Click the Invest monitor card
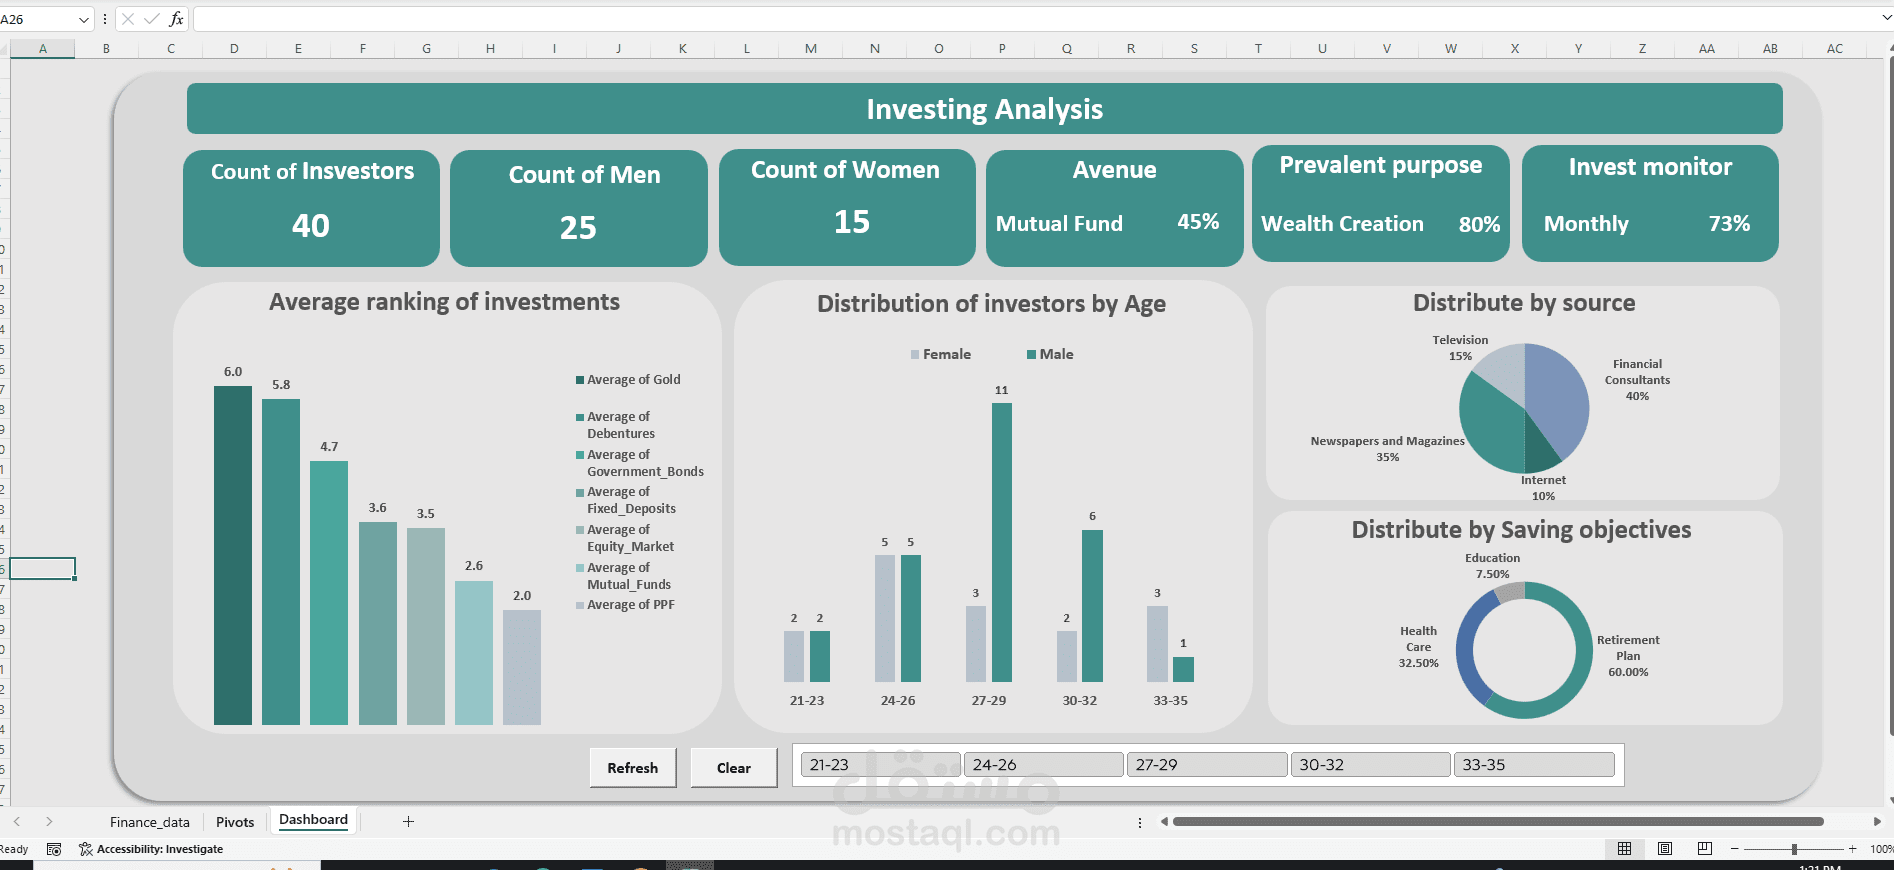The width and height of the screenshot is (1894, 870). click(1650, 204)
